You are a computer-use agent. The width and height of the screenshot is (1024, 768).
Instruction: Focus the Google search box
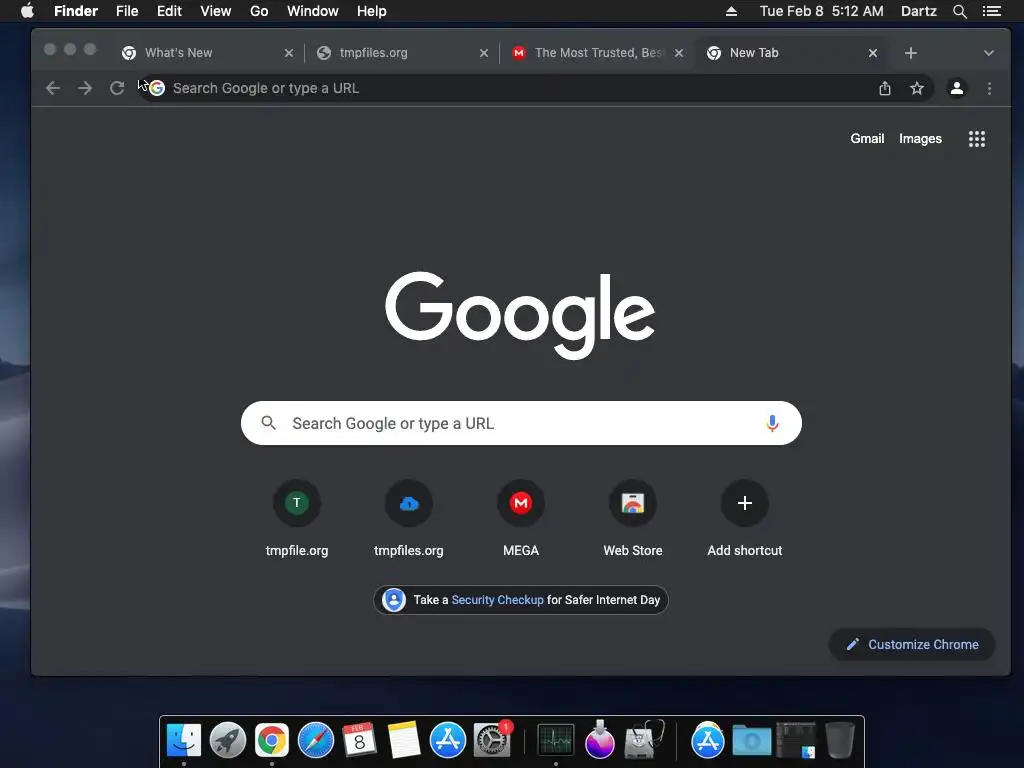[521, 423]
